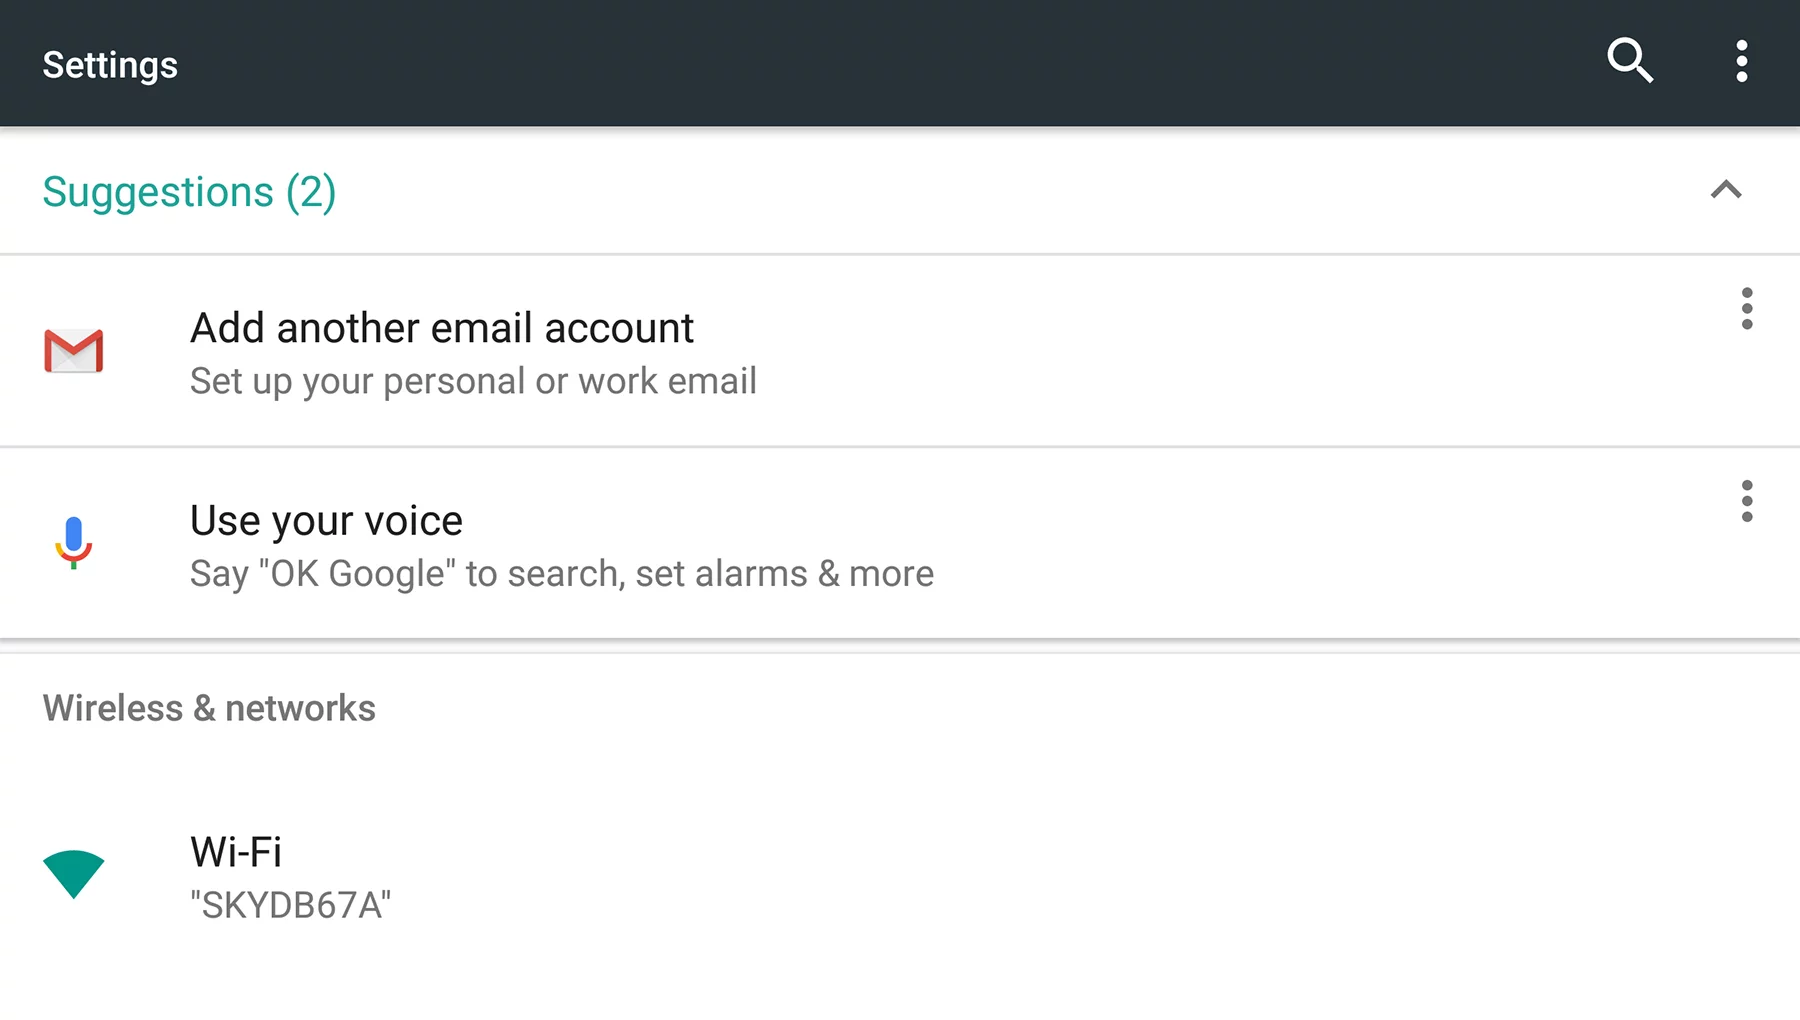Click the SKYDB67A network label

pyautogui.click(x=289, y=904)
